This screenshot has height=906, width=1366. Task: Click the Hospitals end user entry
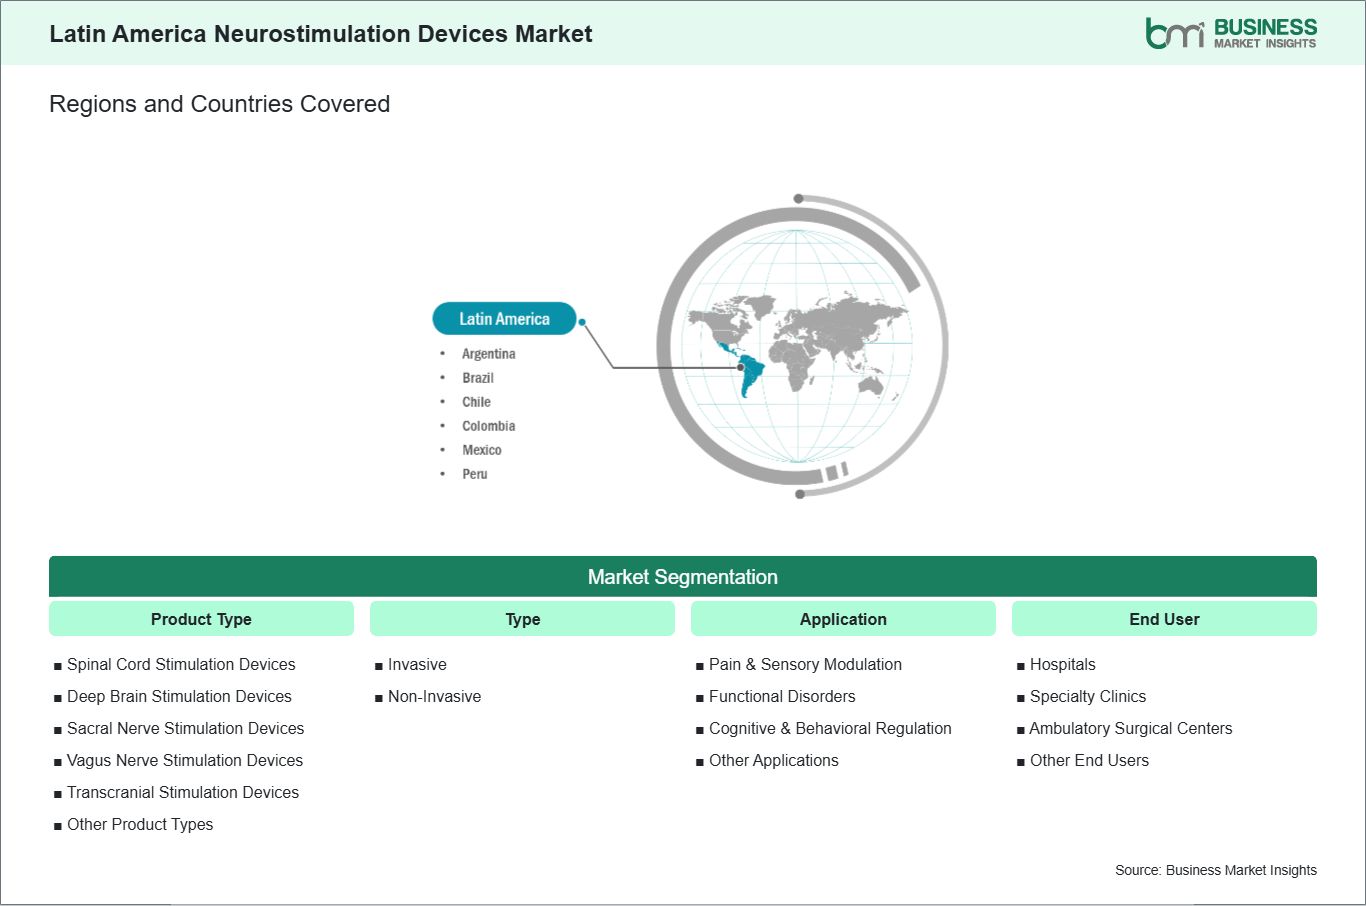click(x=1062, y=664)
